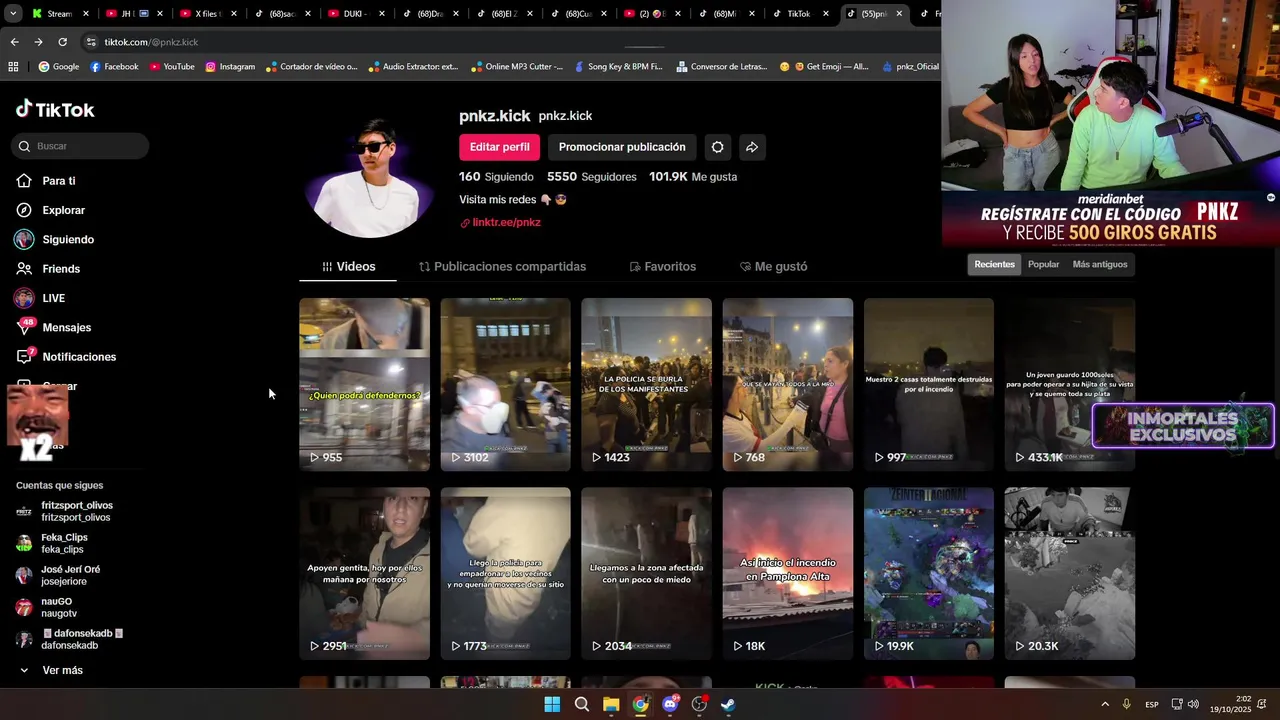Click system tray microphone icon
This screenshot has height=720, width=1280.
(1127, 704)
